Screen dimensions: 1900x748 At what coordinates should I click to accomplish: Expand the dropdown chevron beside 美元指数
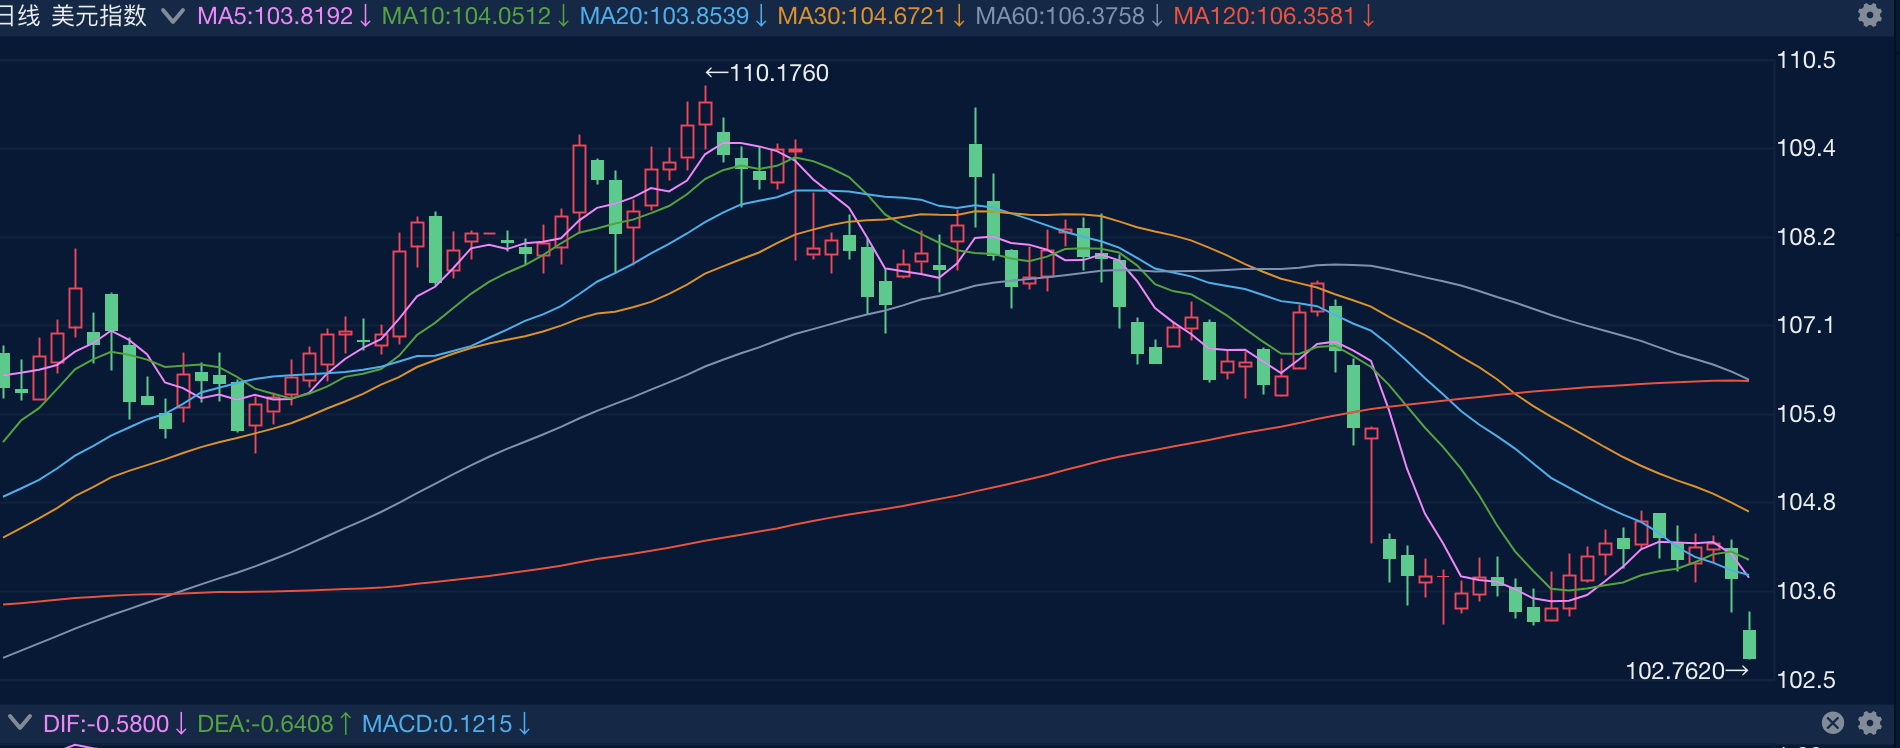pos(172,16)
